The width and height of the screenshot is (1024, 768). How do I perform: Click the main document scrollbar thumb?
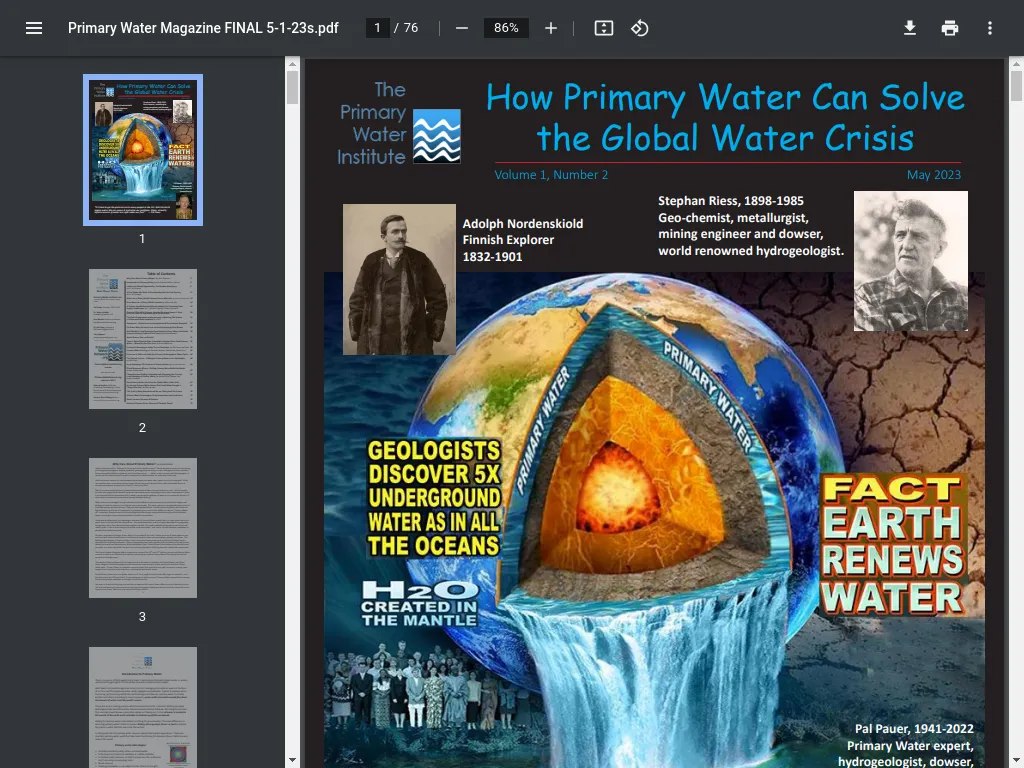[1016, 86]
